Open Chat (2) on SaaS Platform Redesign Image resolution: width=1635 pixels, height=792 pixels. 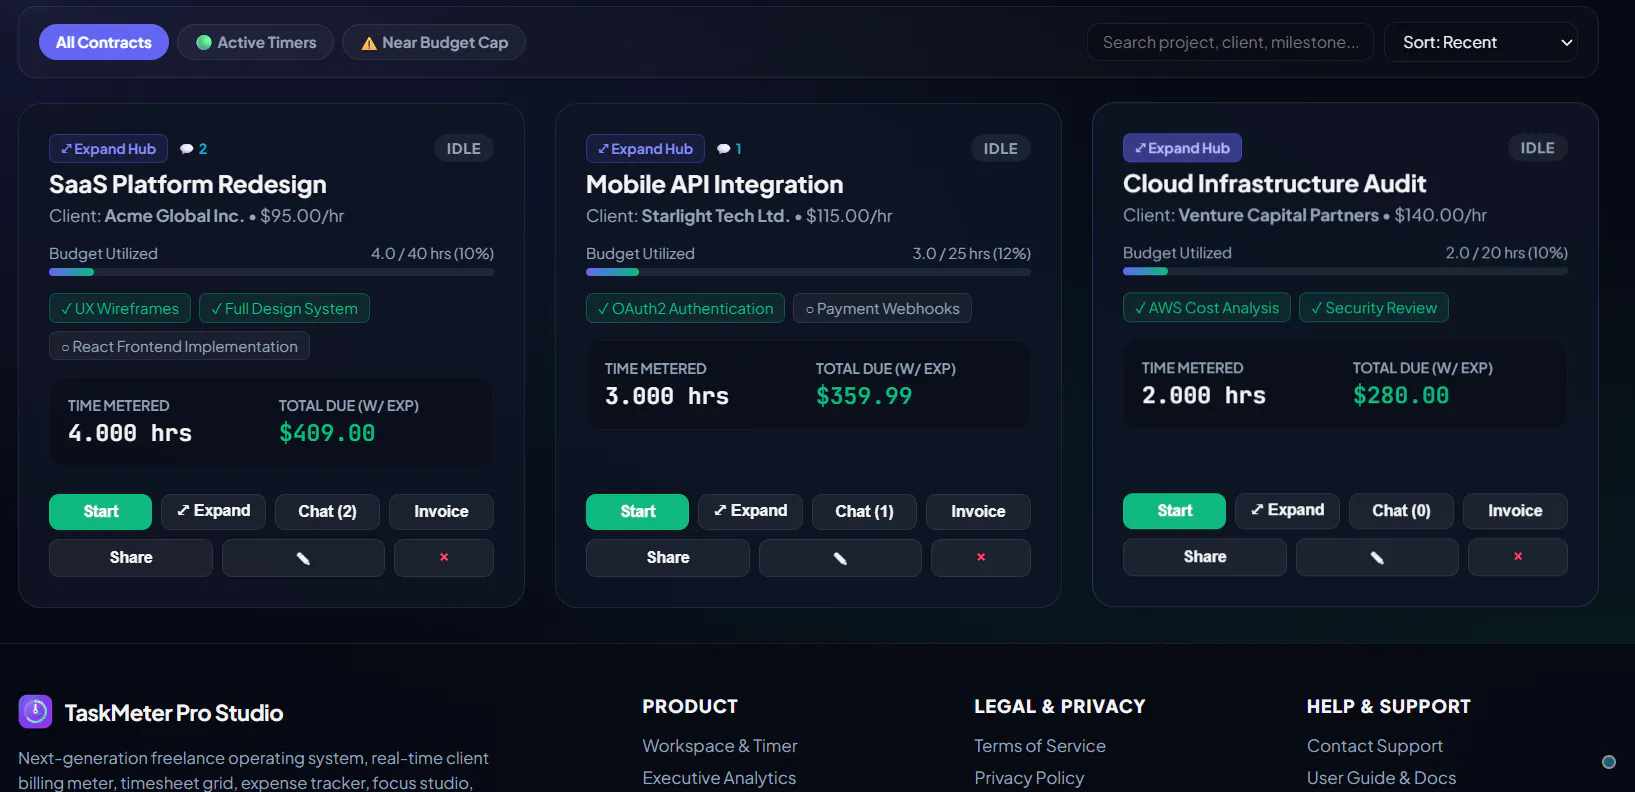[327, 512]
